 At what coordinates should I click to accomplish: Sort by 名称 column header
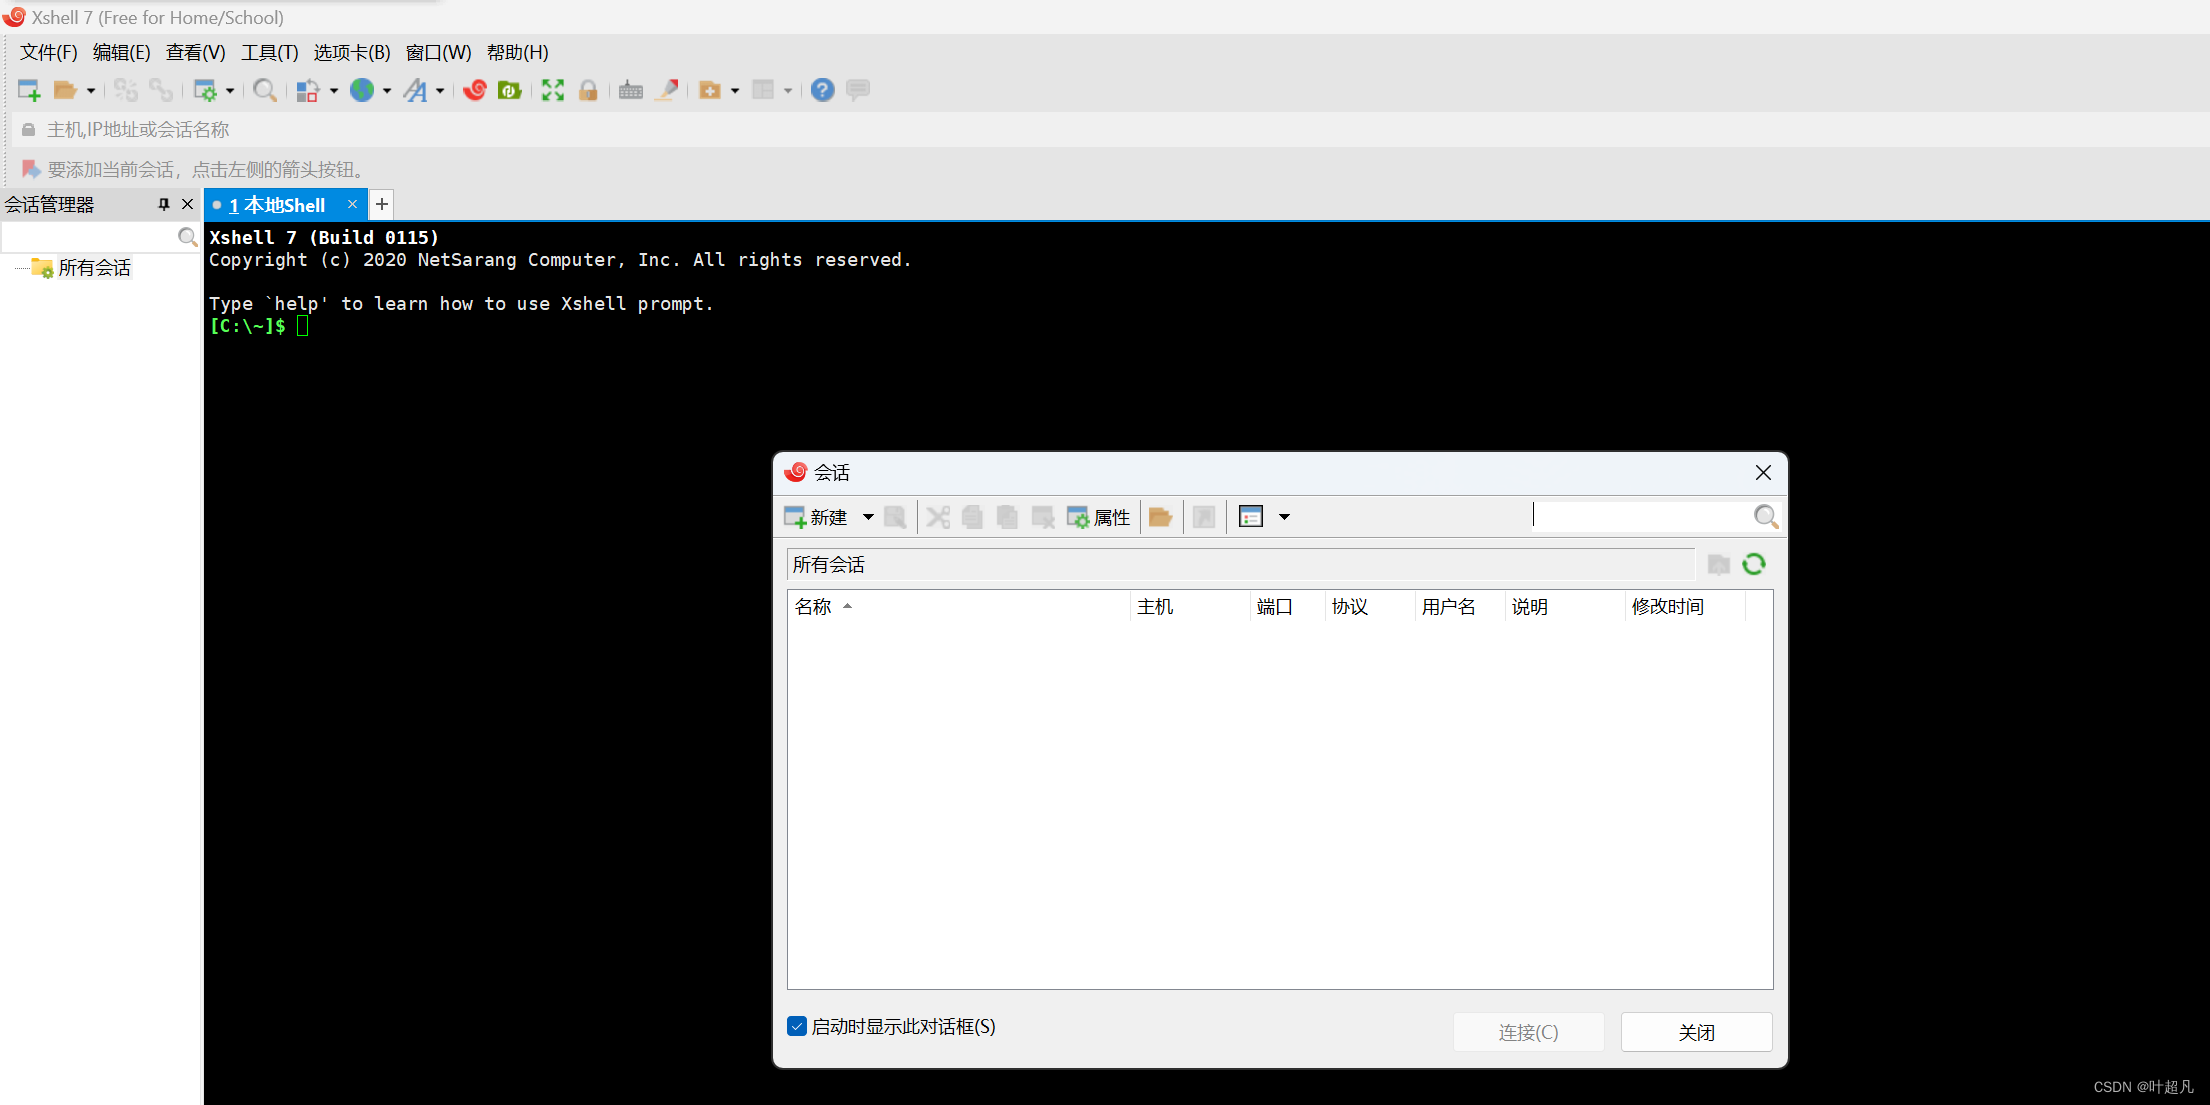pos(958,607)
